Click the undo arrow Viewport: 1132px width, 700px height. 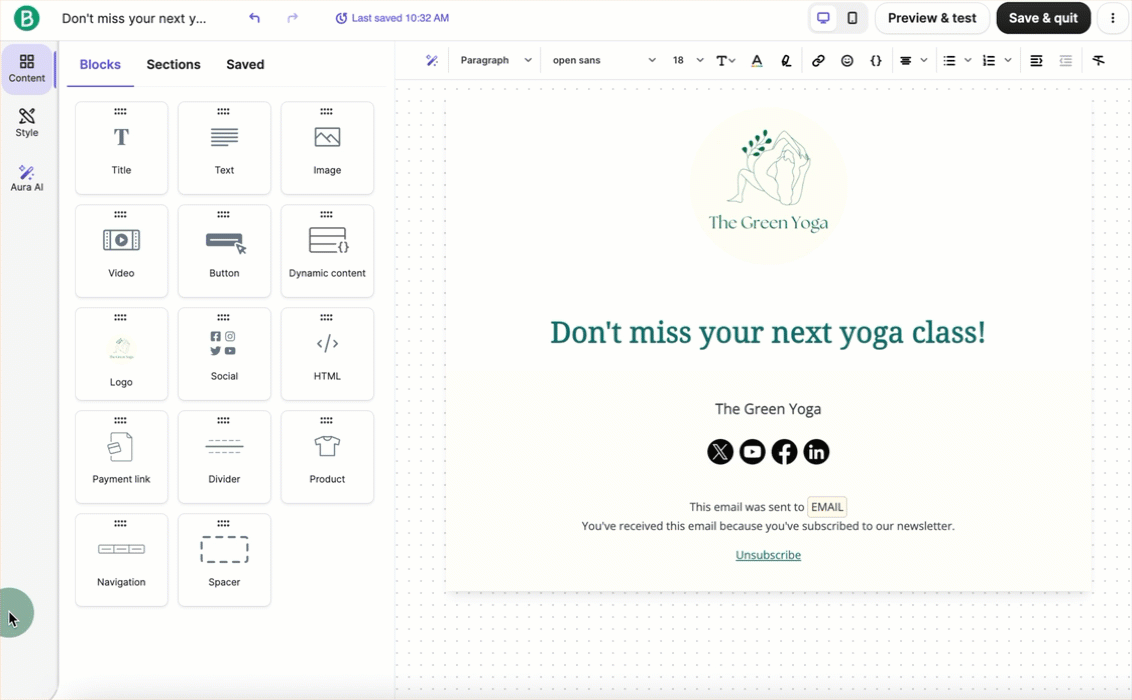click(254, 18)
